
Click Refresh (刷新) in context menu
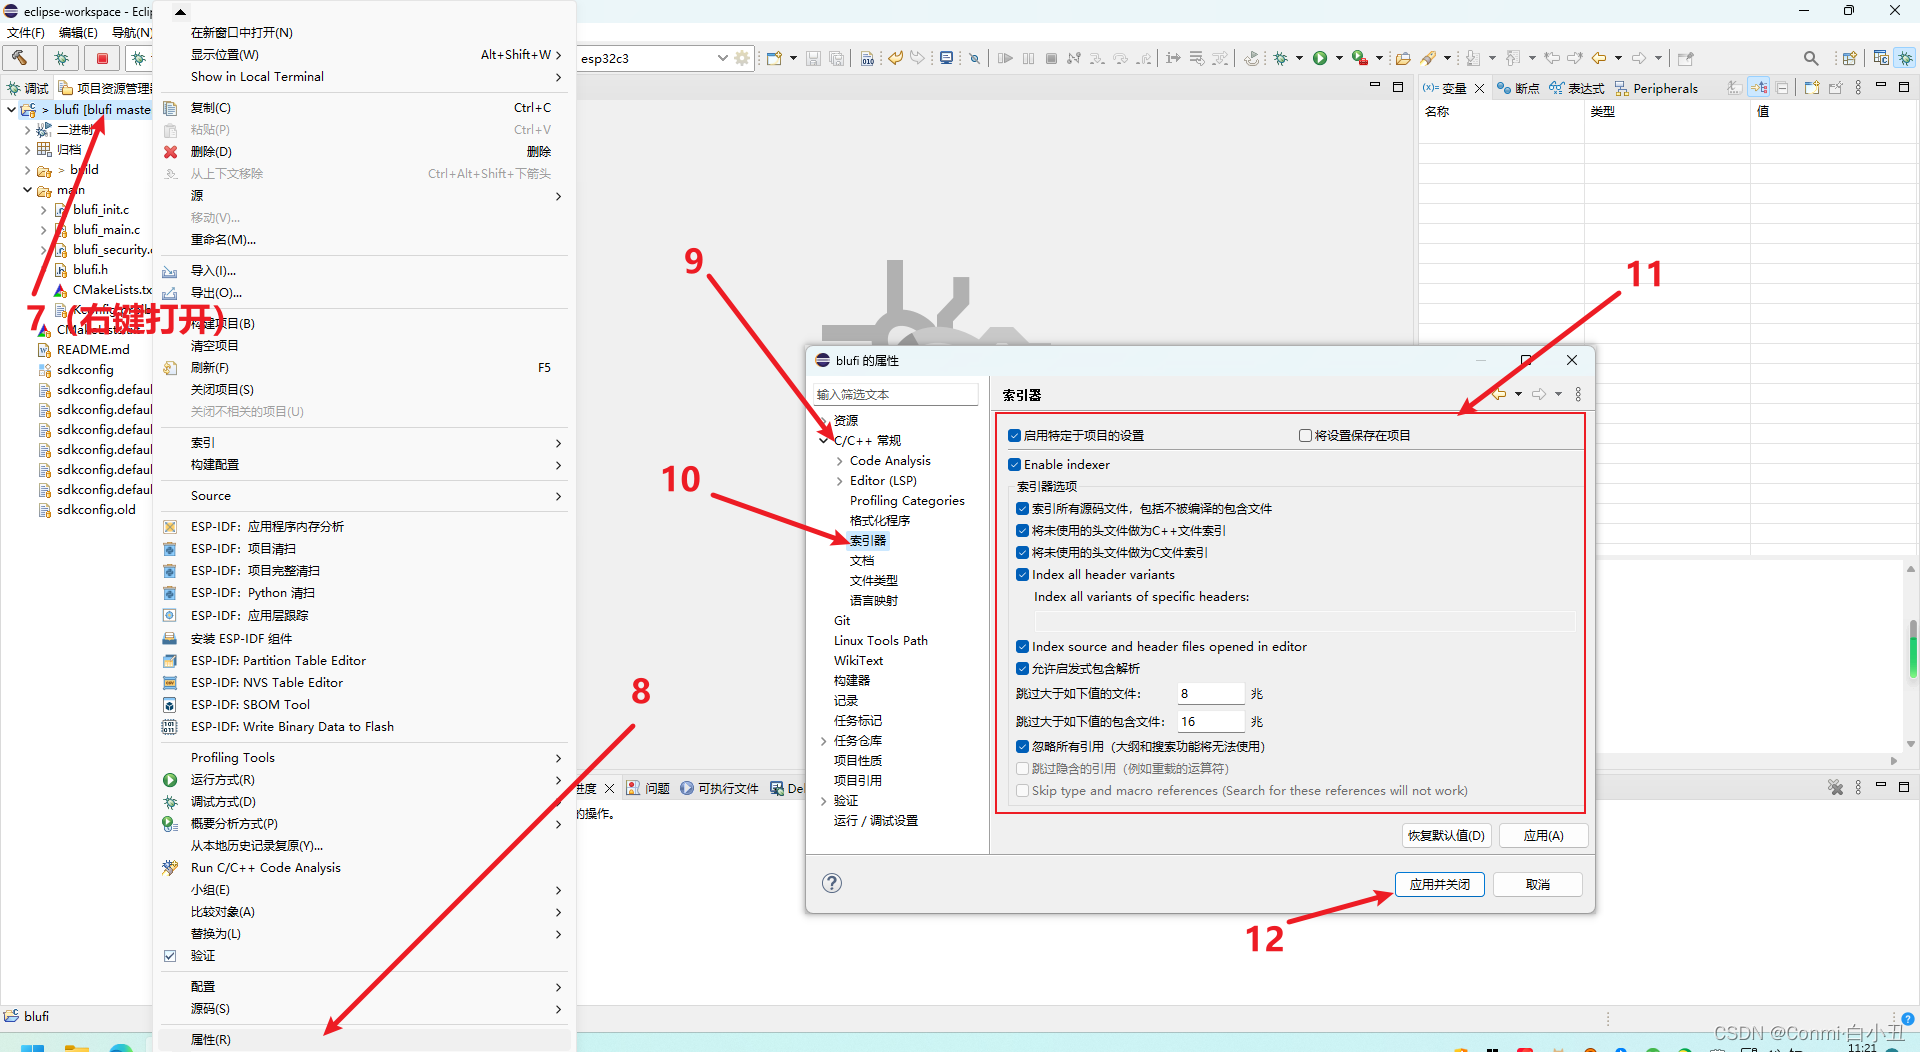click(210, 368)
